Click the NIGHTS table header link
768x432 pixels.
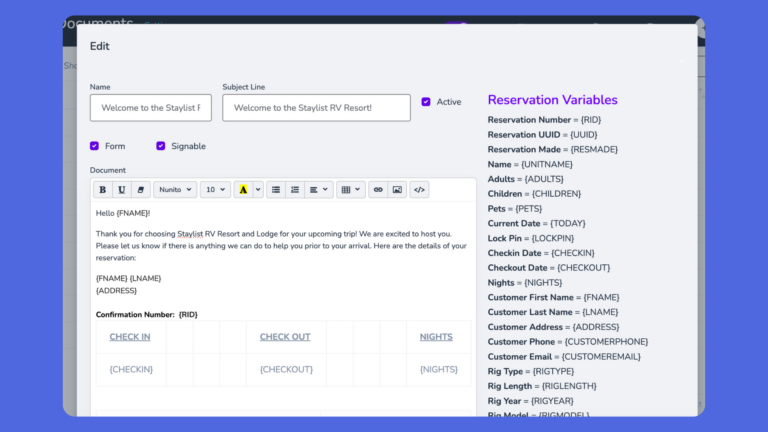click(436, 337)
